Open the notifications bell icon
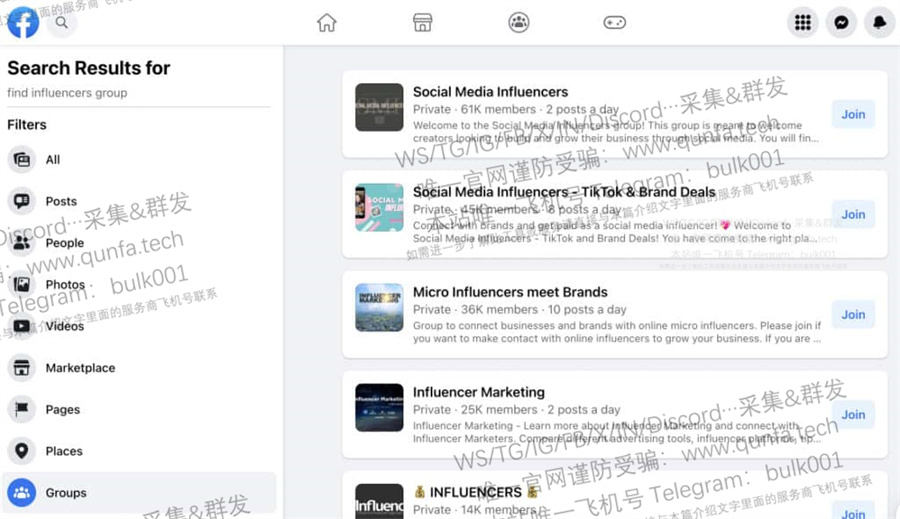The height and width of the screenshot is (519, 900). click(x=879, y=22)
